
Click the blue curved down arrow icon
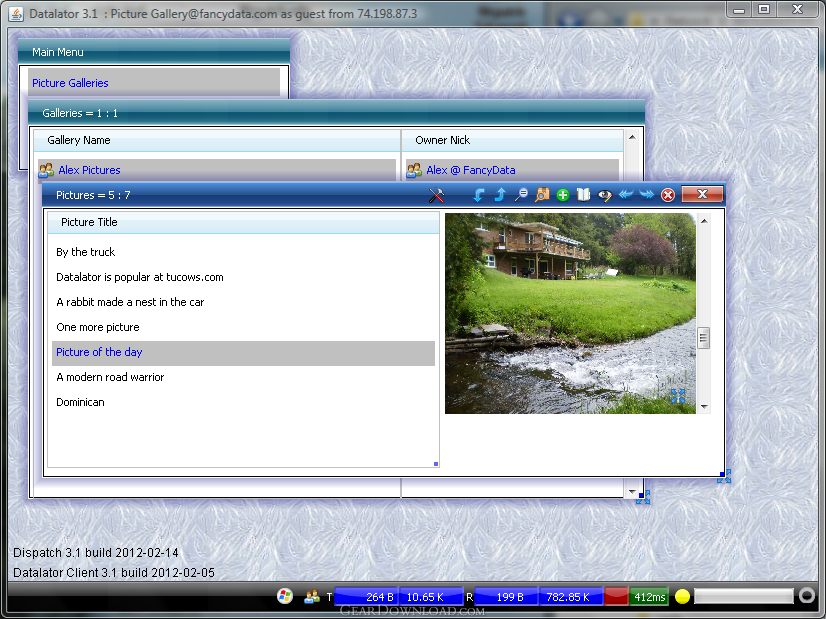click(478, 195)
